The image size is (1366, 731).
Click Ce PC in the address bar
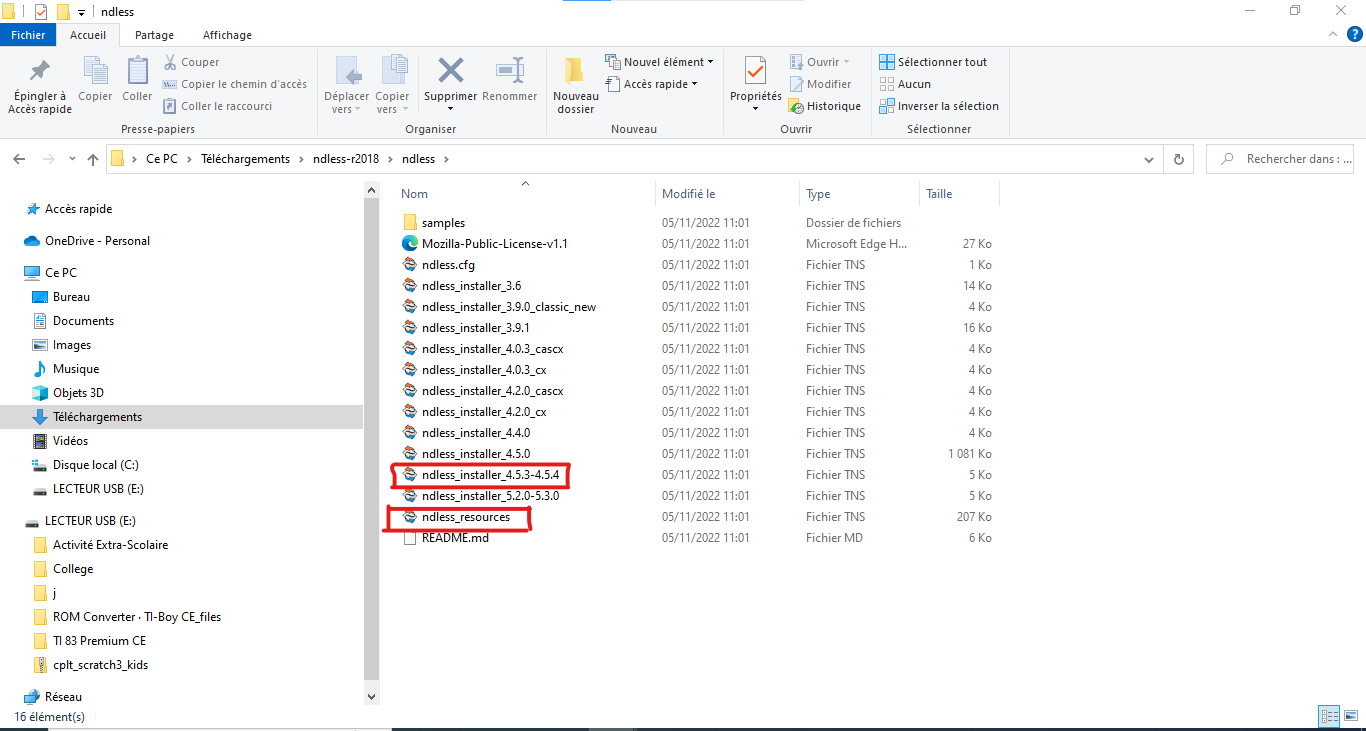click(162, 159)
